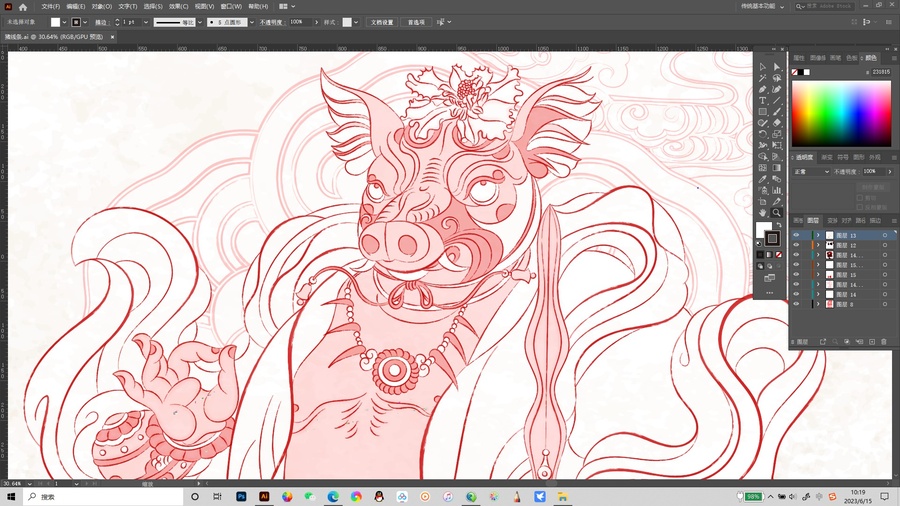Switch to the 渐变 panel tab
Viewport: 900px width, 506px height.
[827, 157]
